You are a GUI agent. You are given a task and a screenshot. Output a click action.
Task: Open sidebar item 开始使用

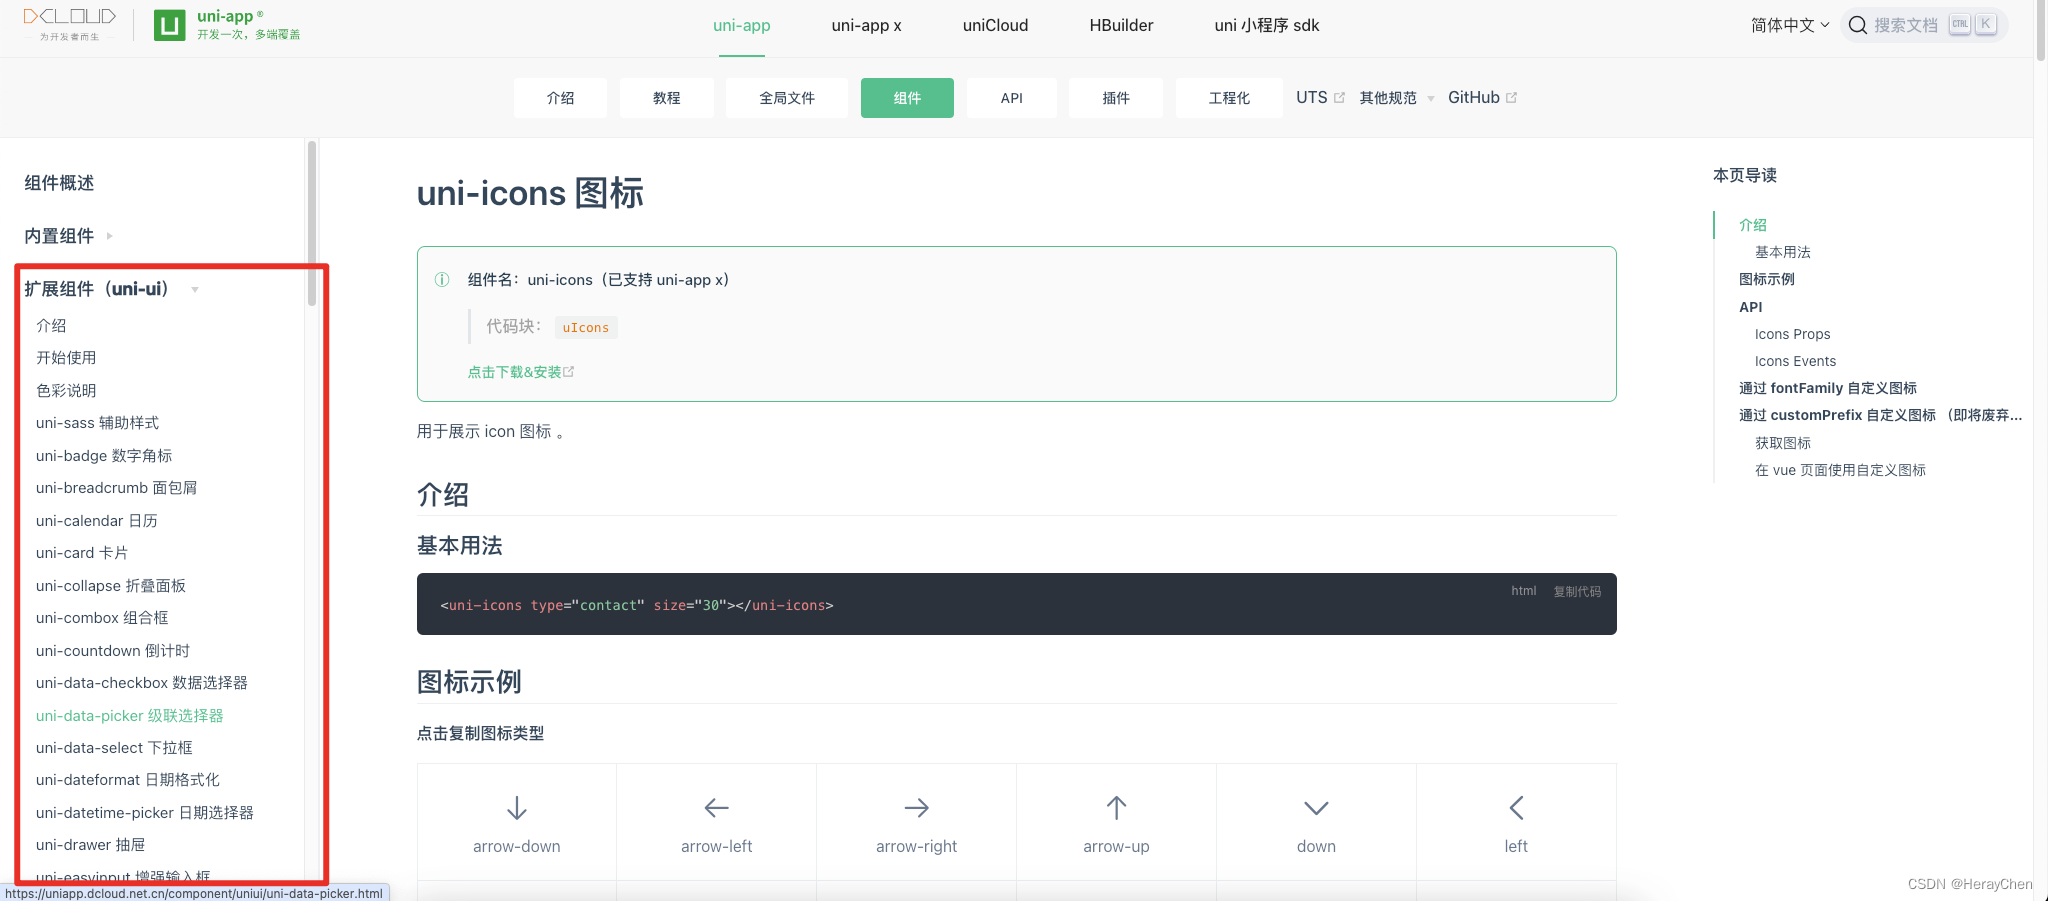66,358
